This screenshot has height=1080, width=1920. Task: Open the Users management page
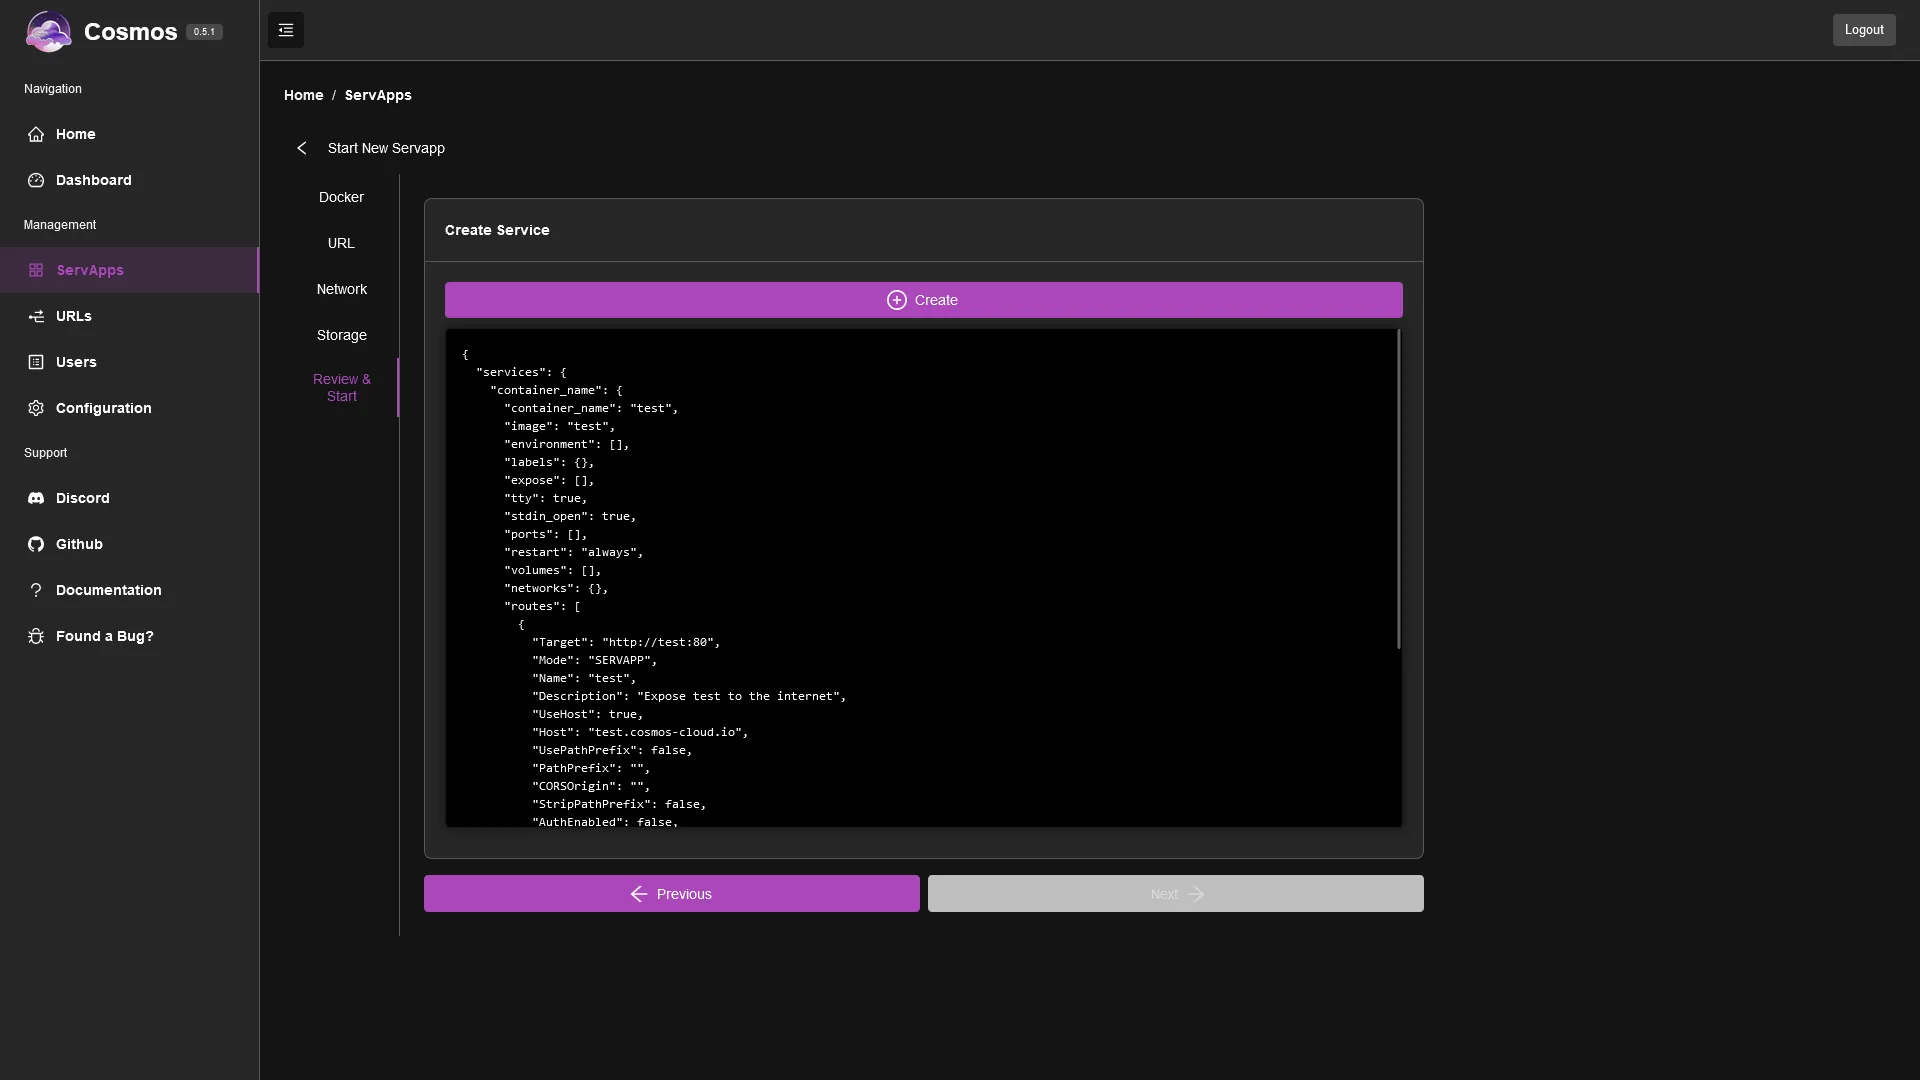pyautogui.click(x=129, y=362)
